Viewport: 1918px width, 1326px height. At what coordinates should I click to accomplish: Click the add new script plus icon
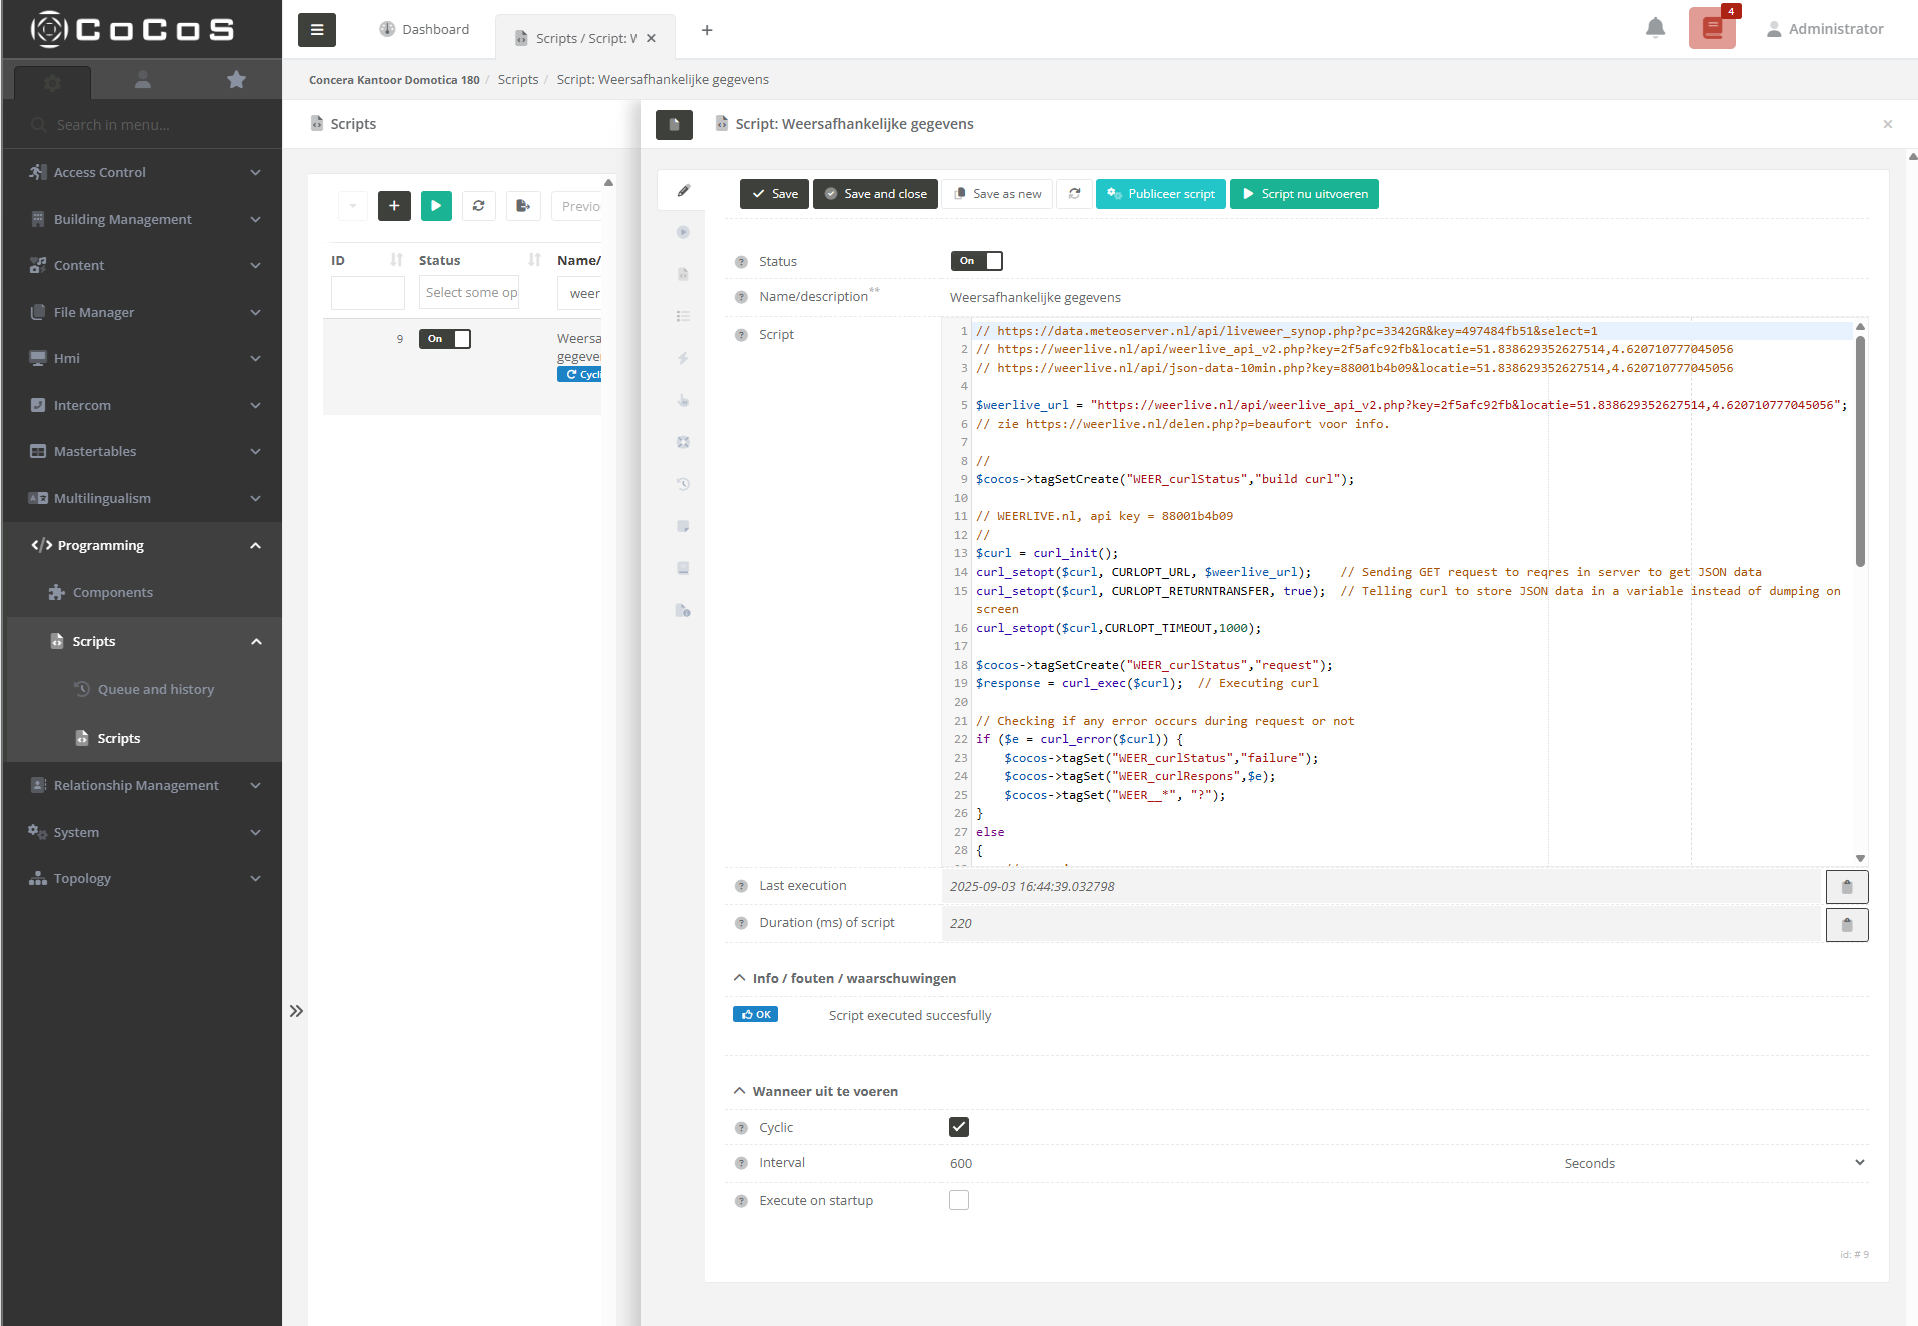coord(394,206)
